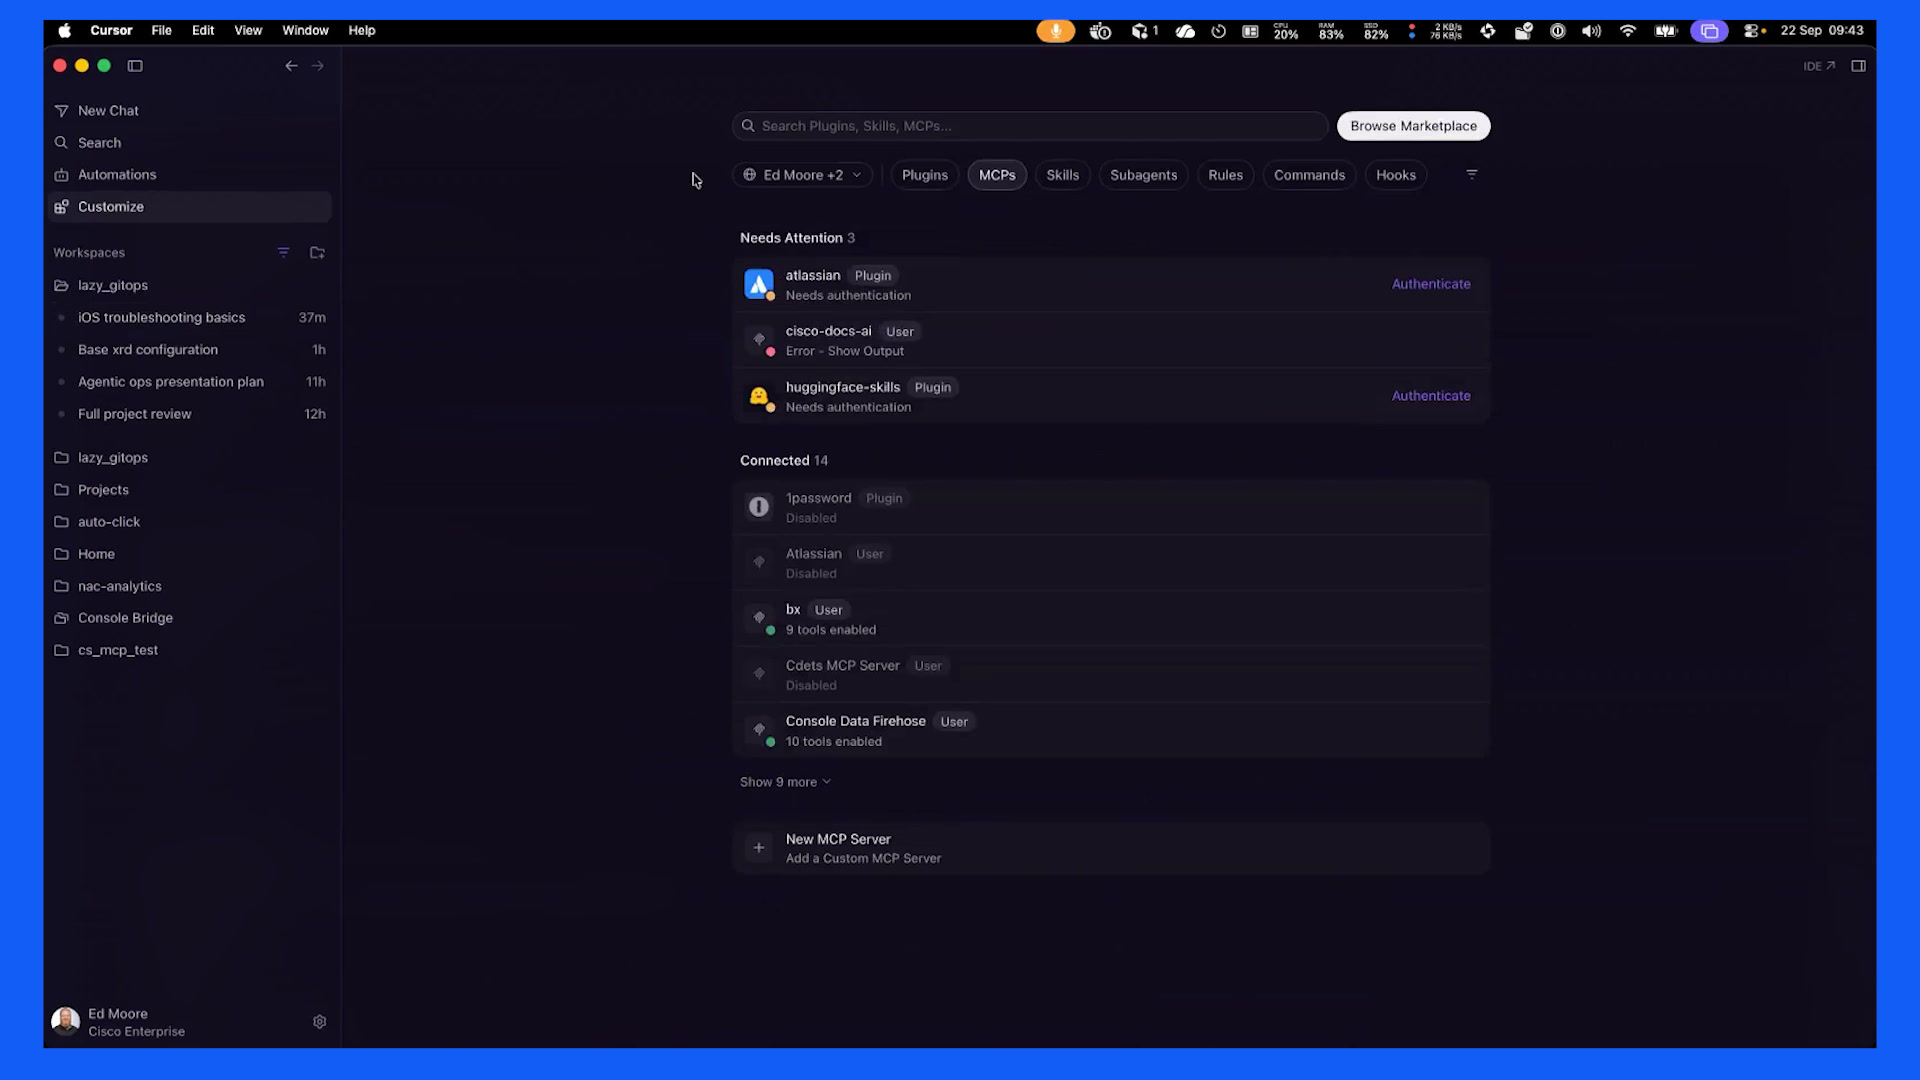Open the cisco-docs-ai error row
The height and width of the screenshot is (1080, 1920).
1111,340
